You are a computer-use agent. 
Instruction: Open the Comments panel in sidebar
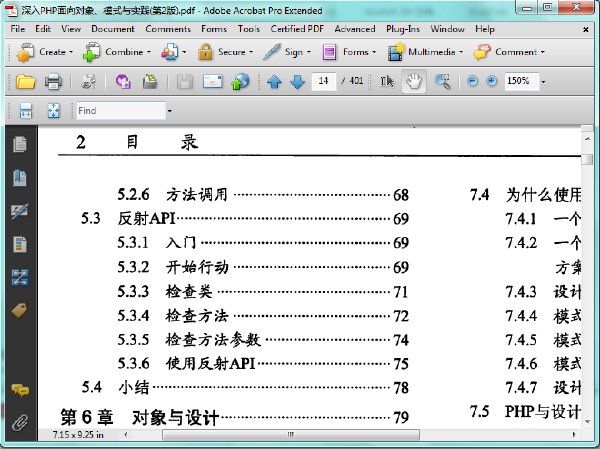point(20,390)
